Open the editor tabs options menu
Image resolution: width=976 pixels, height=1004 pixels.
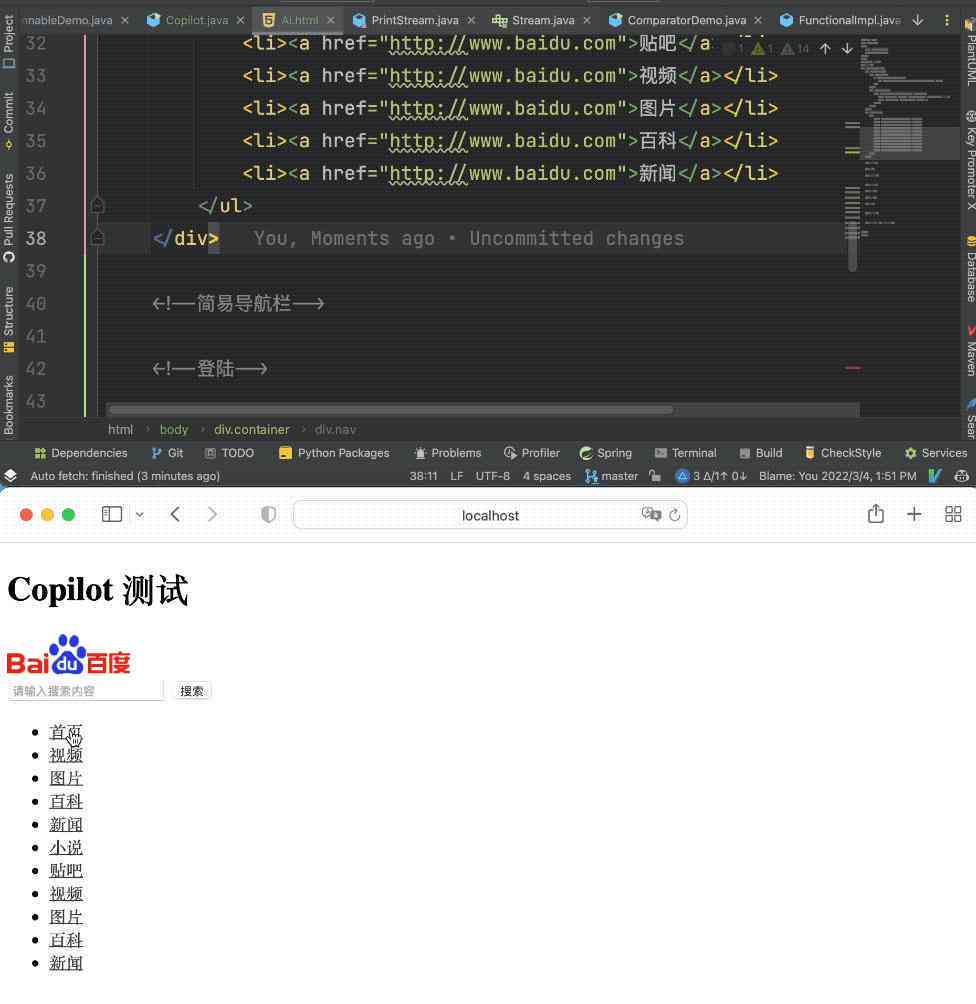click(947, 20)
